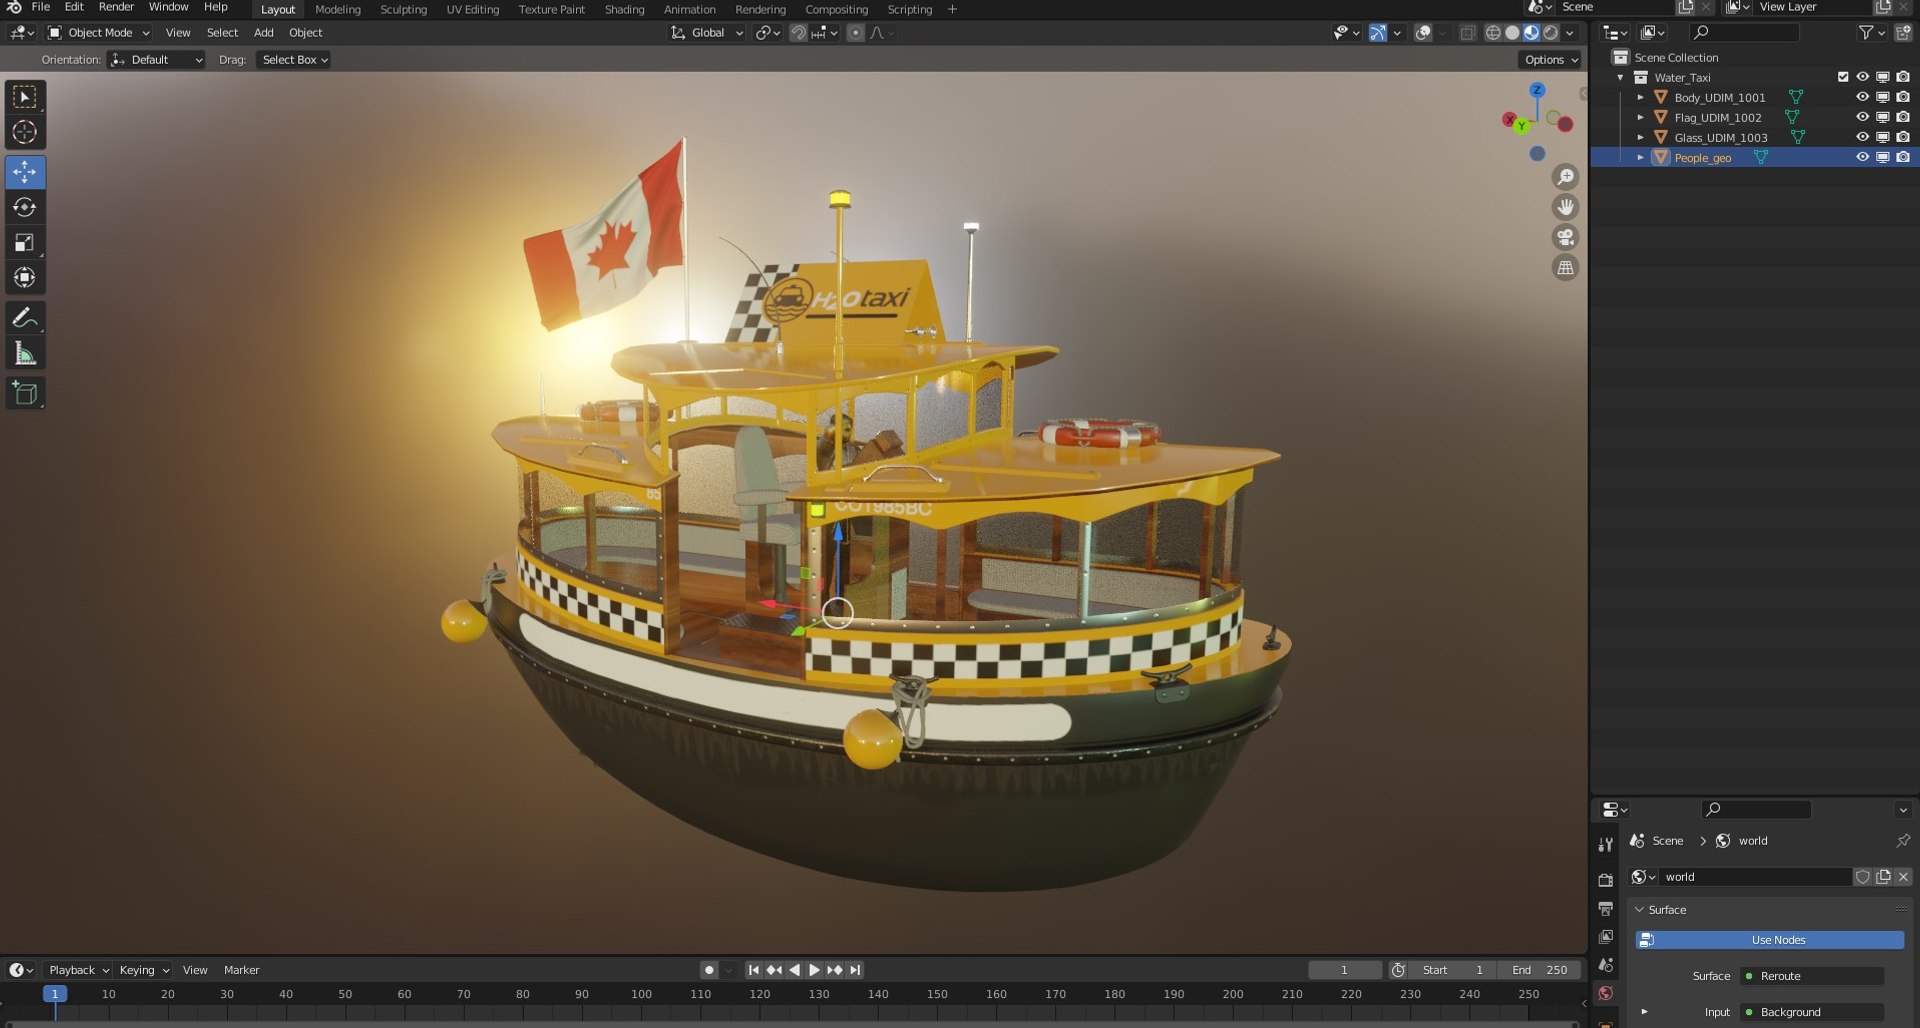Uncheck Water_Taxi collection exclude checkbox
The image size is (1920, 1028).
pos(1843,77)
